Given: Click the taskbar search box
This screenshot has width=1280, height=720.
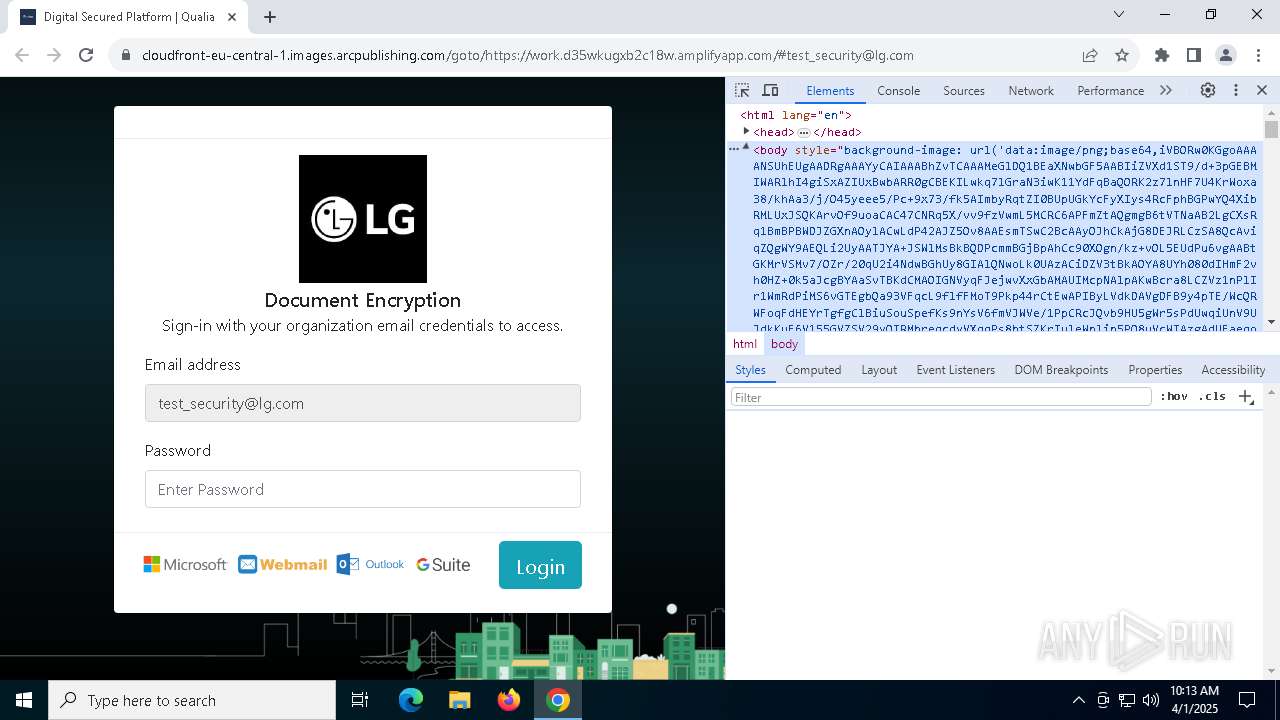Looking at the screenshot, I should coord(192,700).
